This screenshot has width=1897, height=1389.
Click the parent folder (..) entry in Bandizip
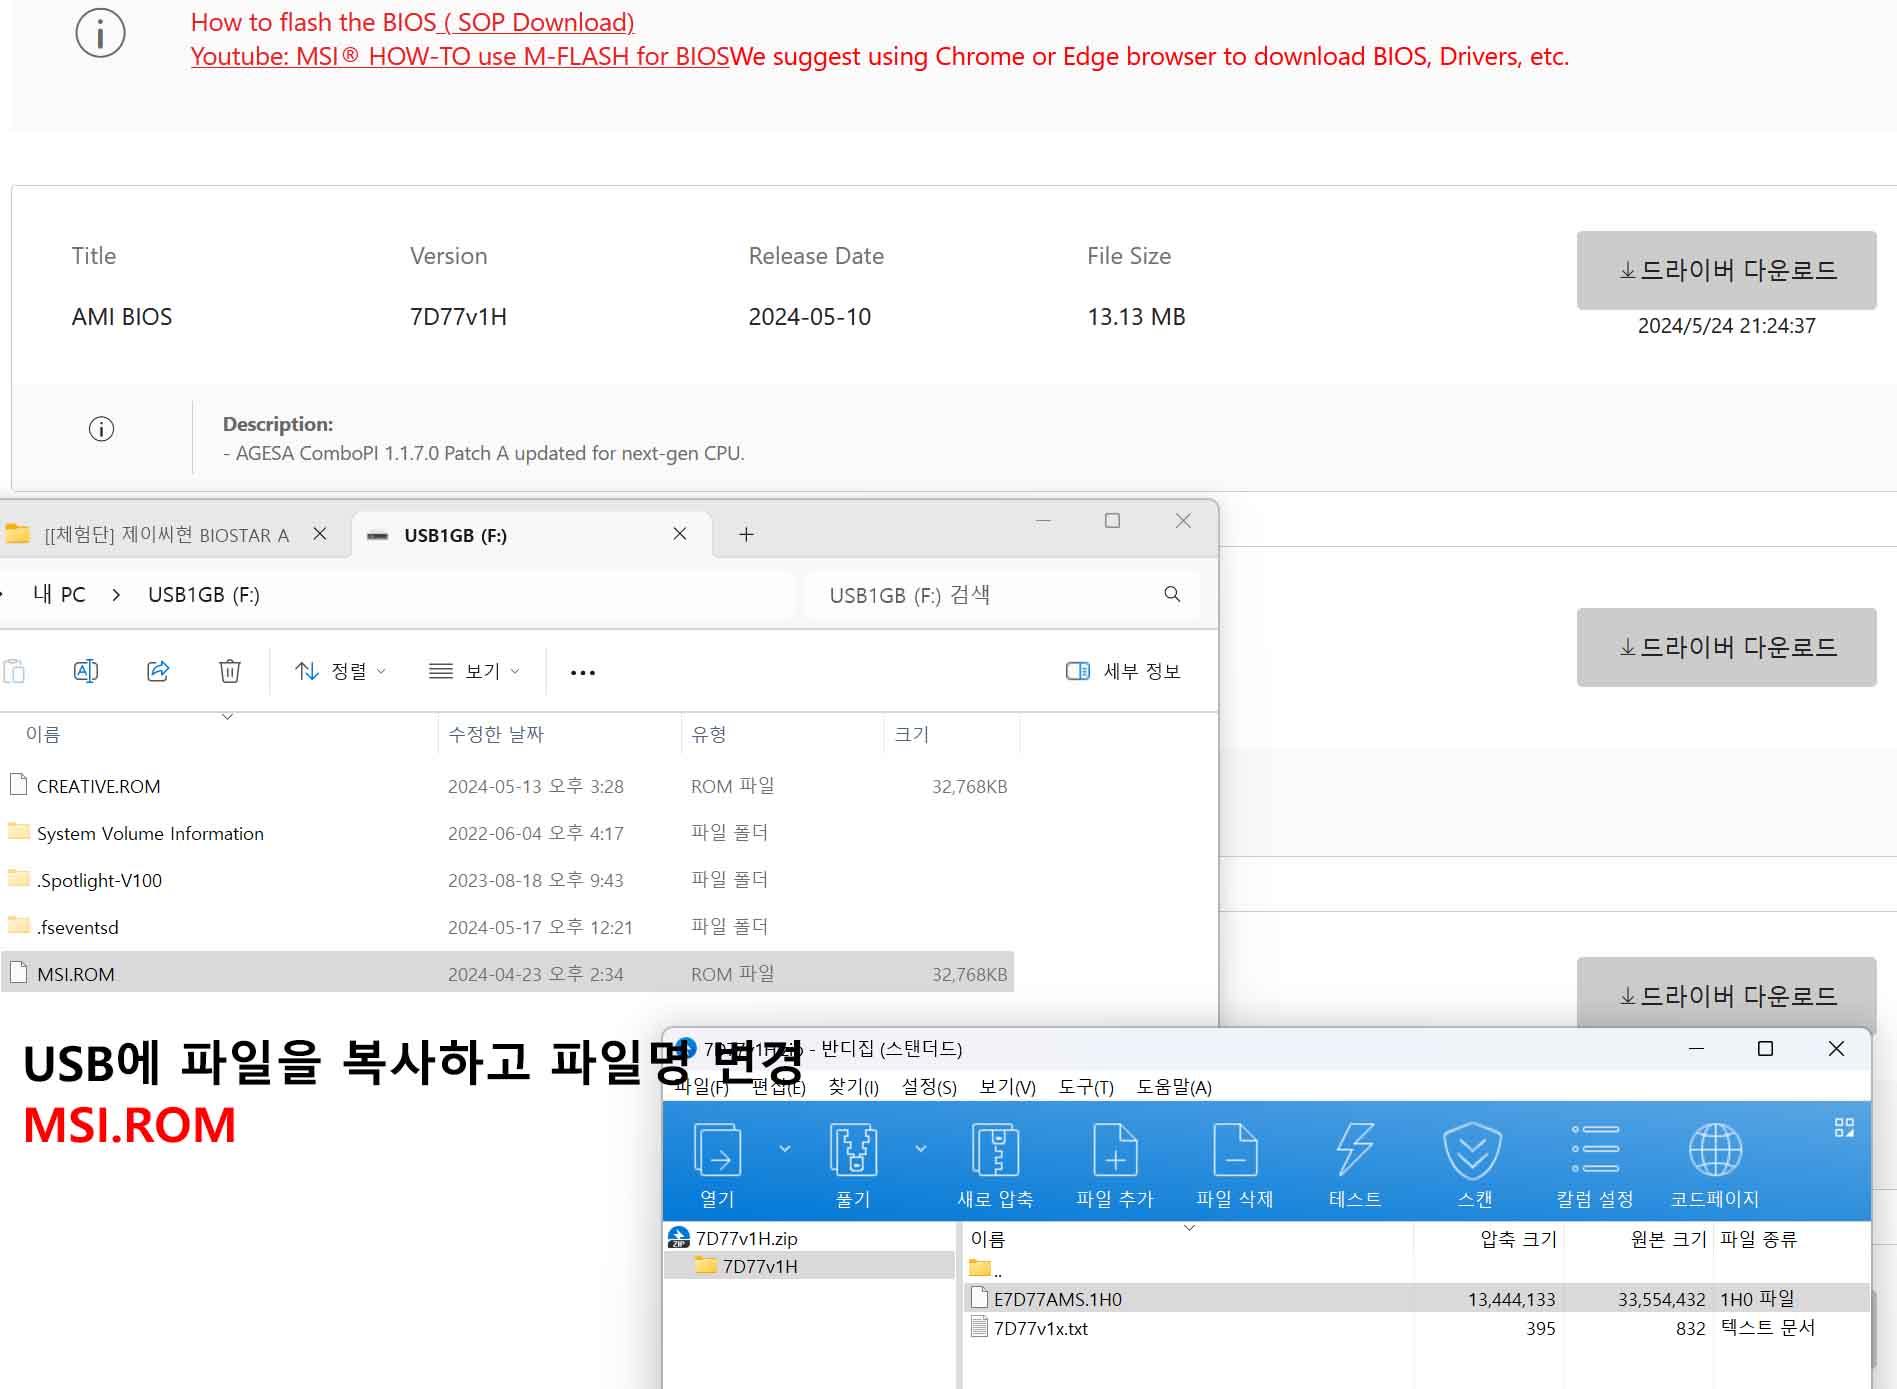coord(986,1270)
